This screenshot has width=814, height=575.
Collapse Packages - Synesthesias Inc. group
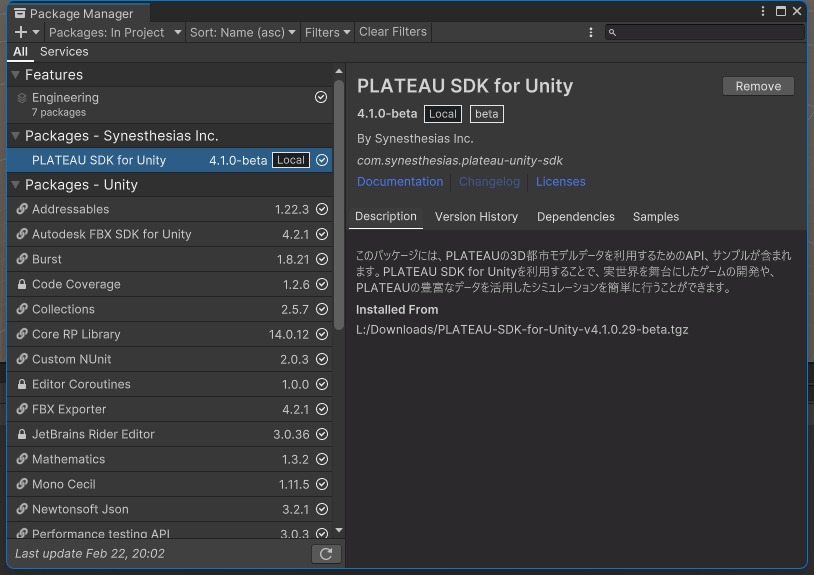pos(16,136)
